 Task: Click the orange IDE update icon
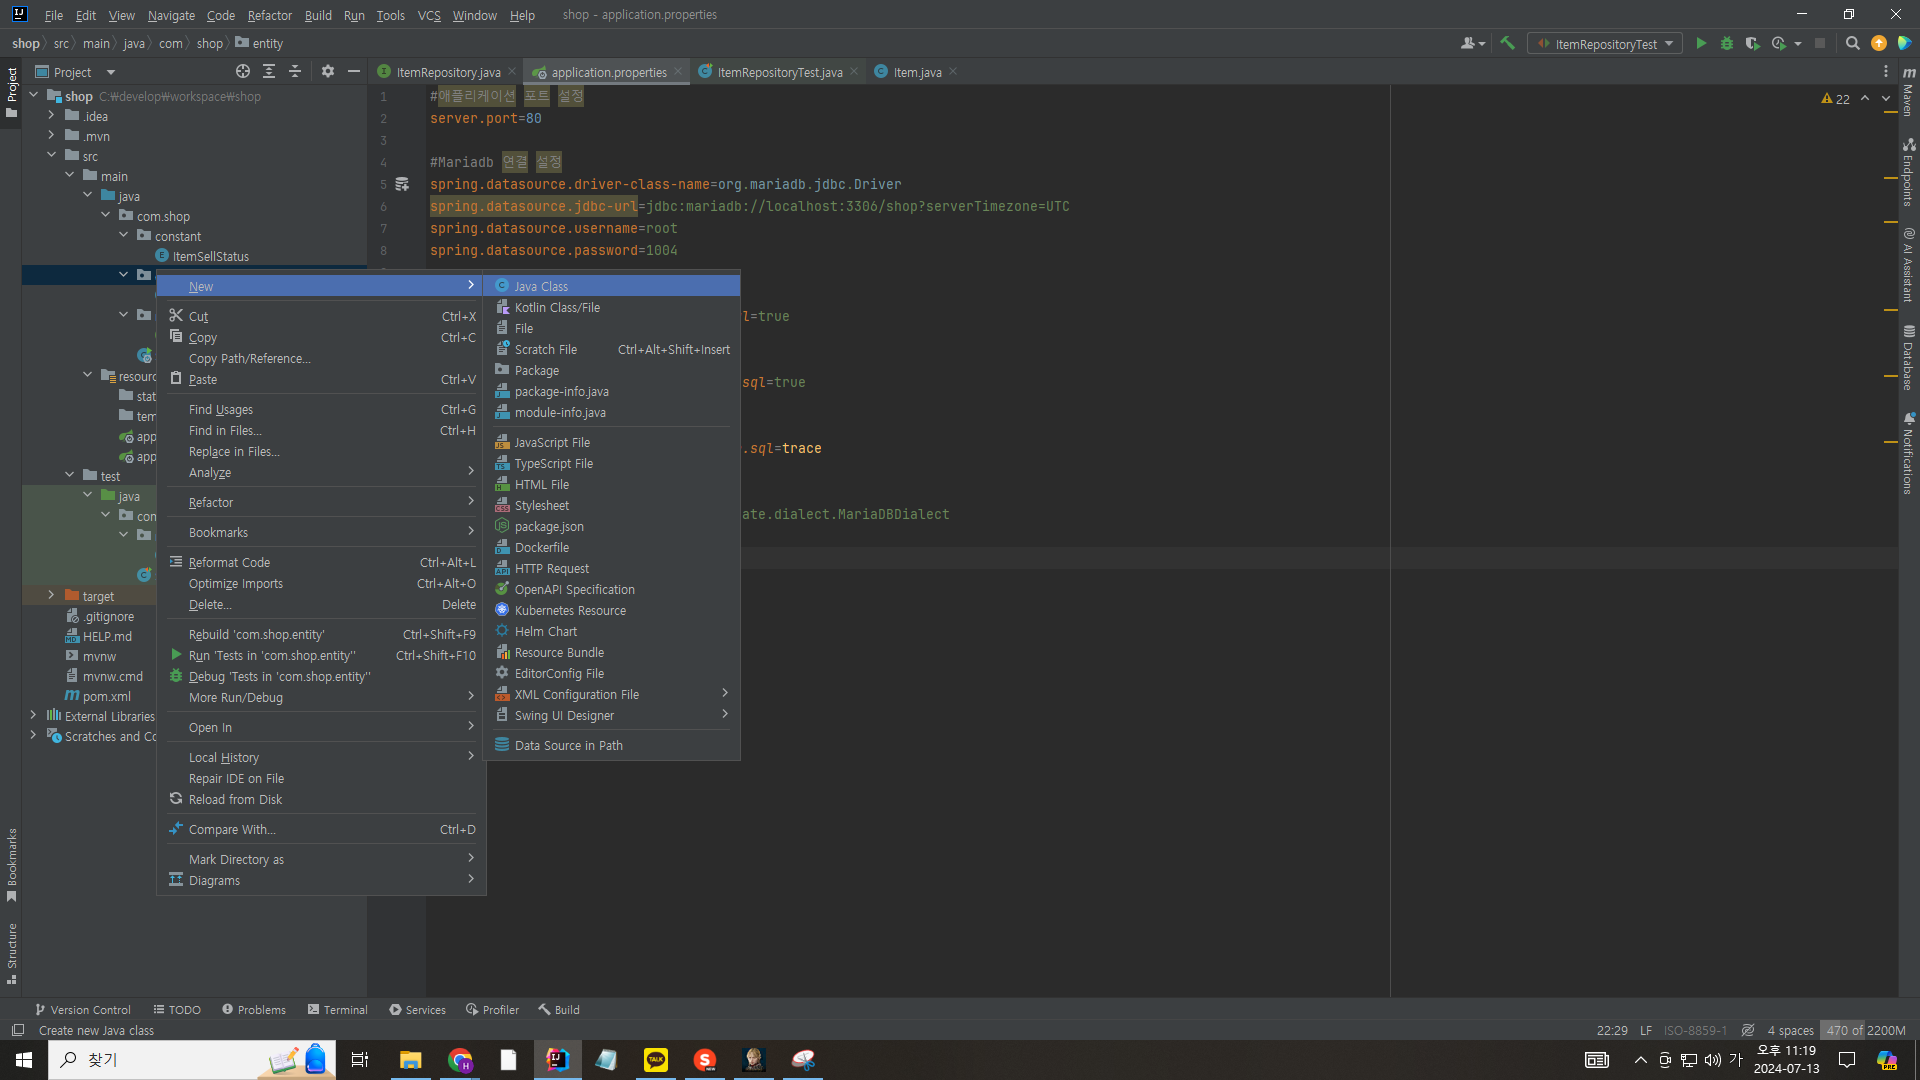point(1879,43)
